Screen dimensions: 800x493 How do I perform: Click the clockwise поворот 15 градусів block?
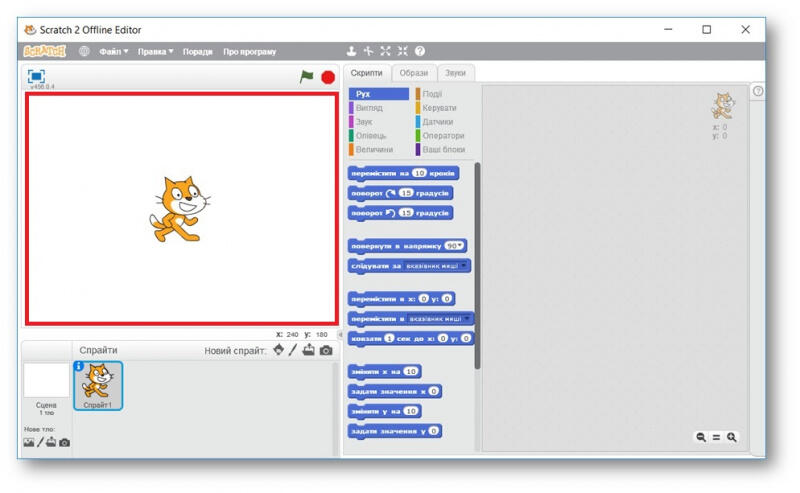401,193
